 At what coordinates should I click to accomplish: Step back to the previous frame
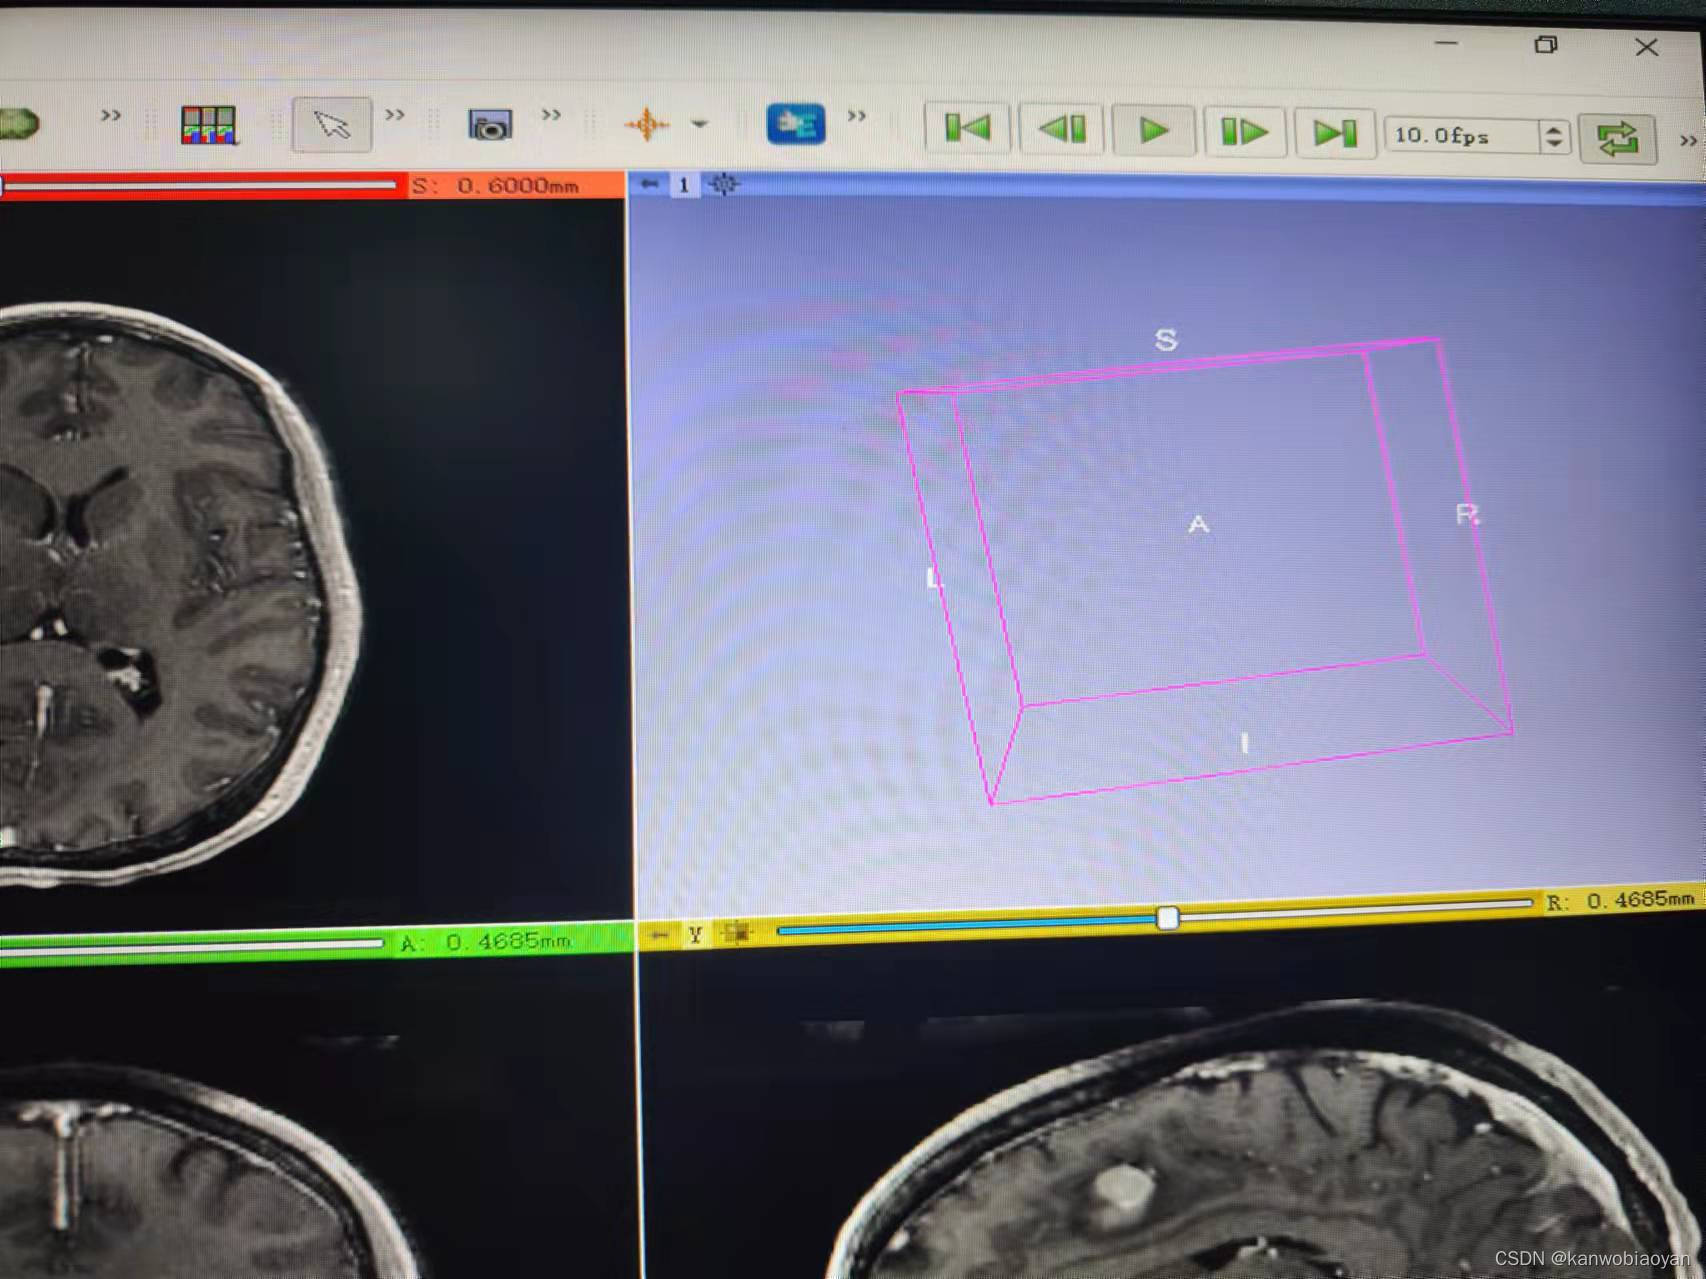click(x=1061, y=129)
